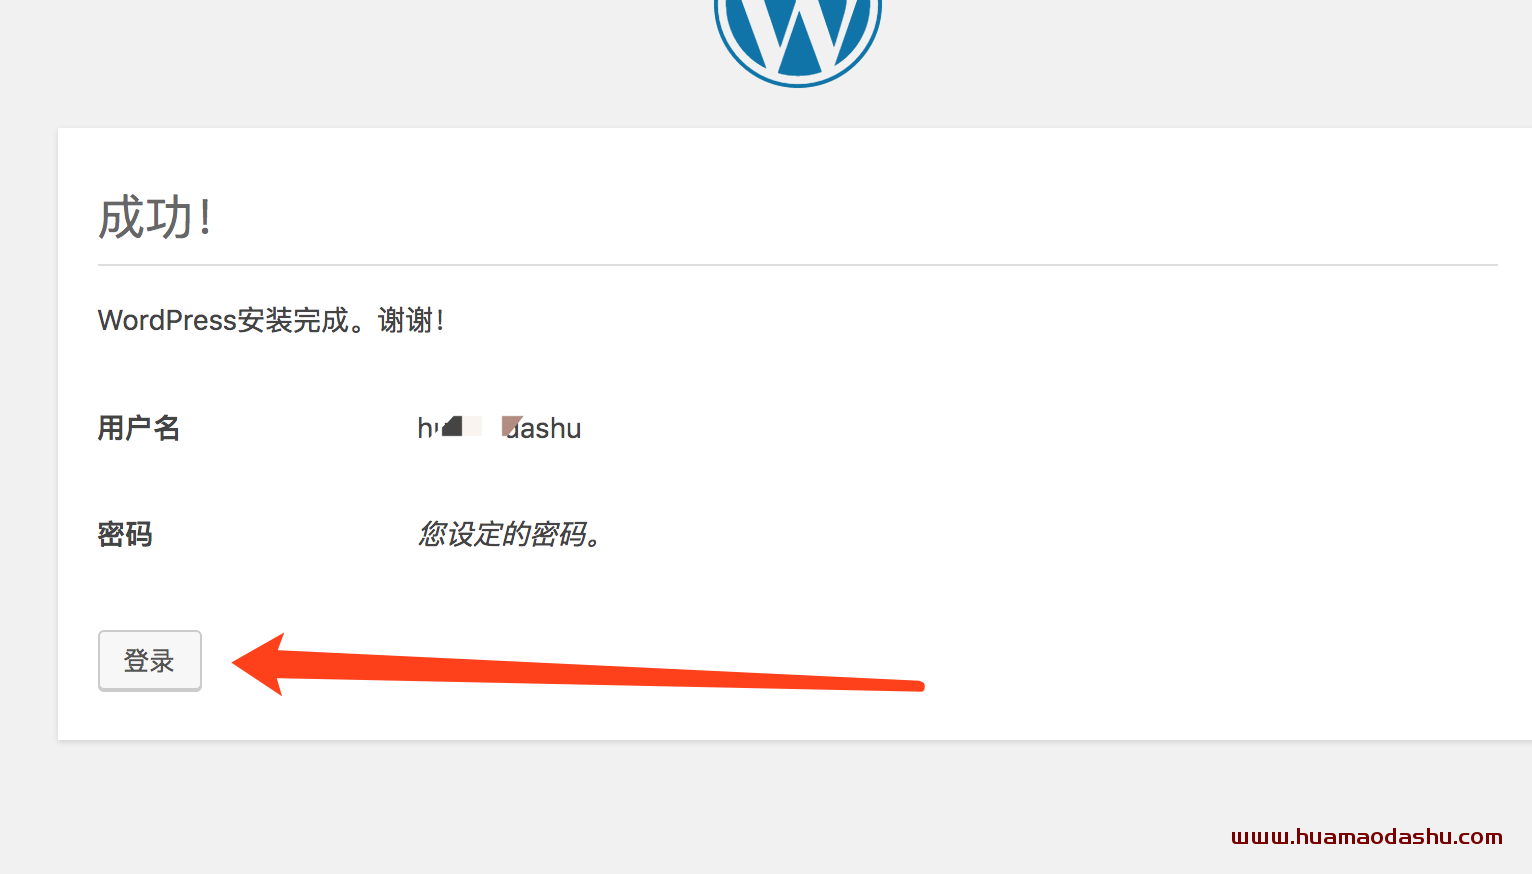Click the 密码 label

tap(125, 534)
